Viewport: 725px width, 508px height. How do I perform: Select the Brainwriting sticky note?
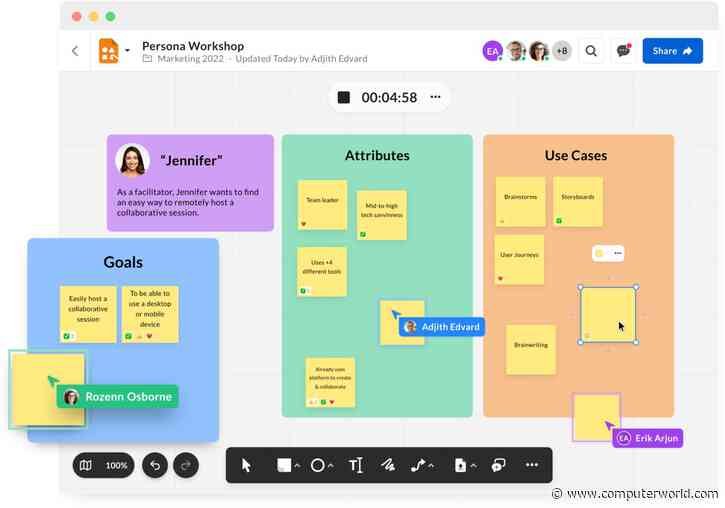coord(531,349)
